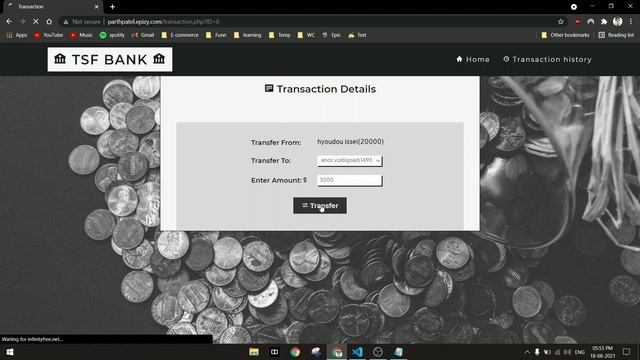Image resolution: width=640 pixels, height=360 pixels.
Task: Expand Other bookmarks folder
Action: (x=565, y=35)
